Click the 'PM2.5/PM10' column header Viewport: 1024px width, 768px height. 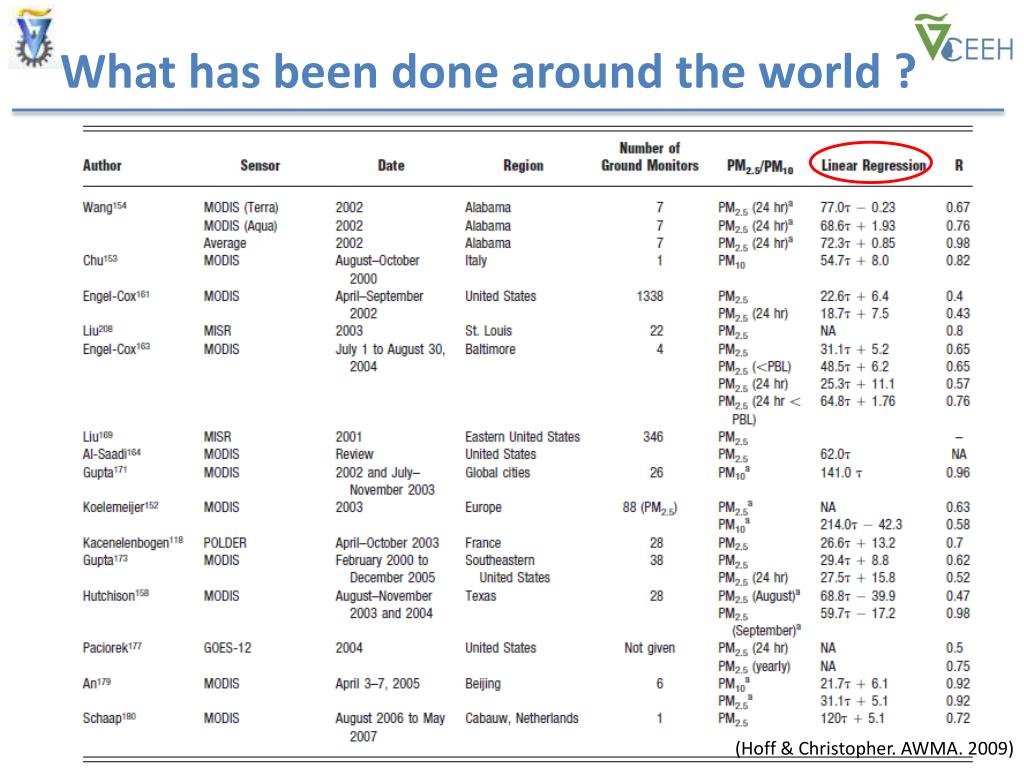760,167
